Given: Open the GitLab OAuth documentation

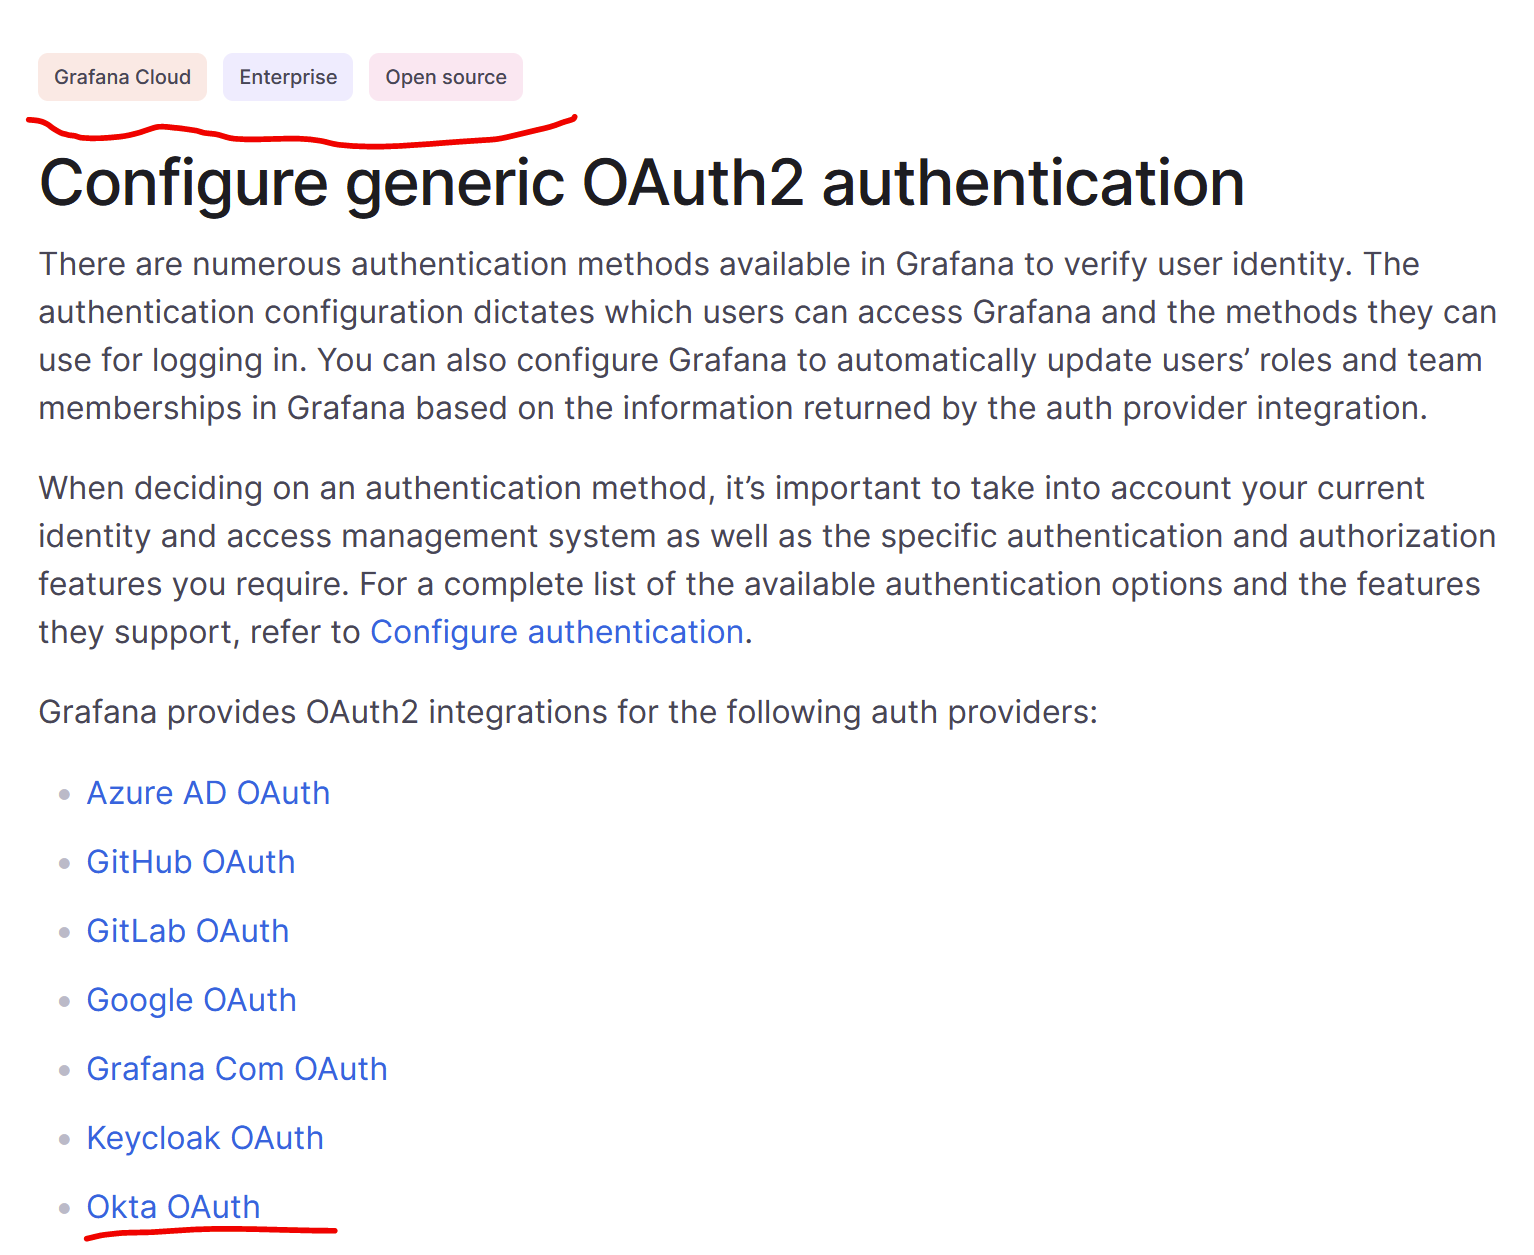Looking at the screenshot, I should pyautogui.click(x=187, y=930).
